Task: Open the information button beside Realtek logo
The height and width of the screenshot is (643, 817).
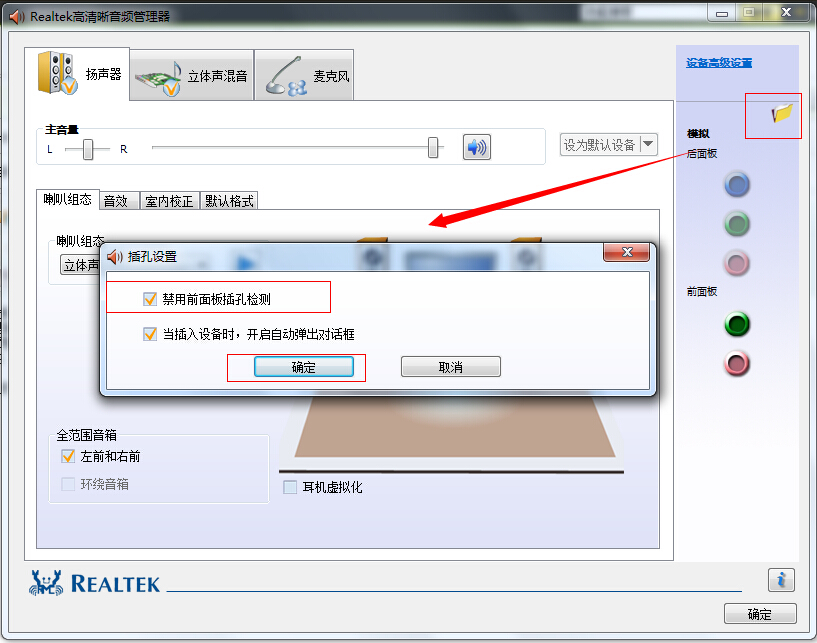Action: 781,580
